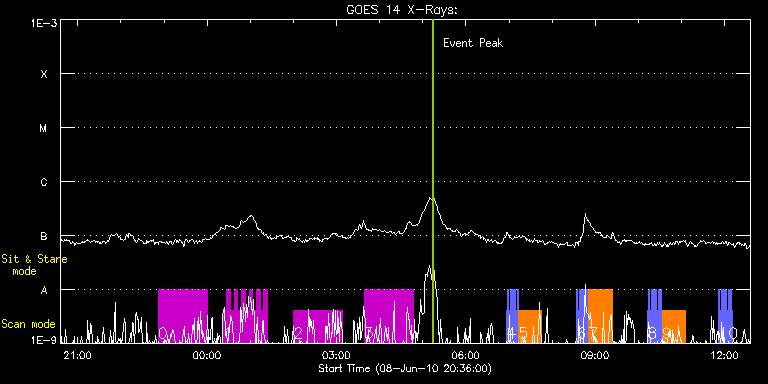
Task: Click the orange block labeled 7
Action: pyautogui.click(x=600, y=316)
